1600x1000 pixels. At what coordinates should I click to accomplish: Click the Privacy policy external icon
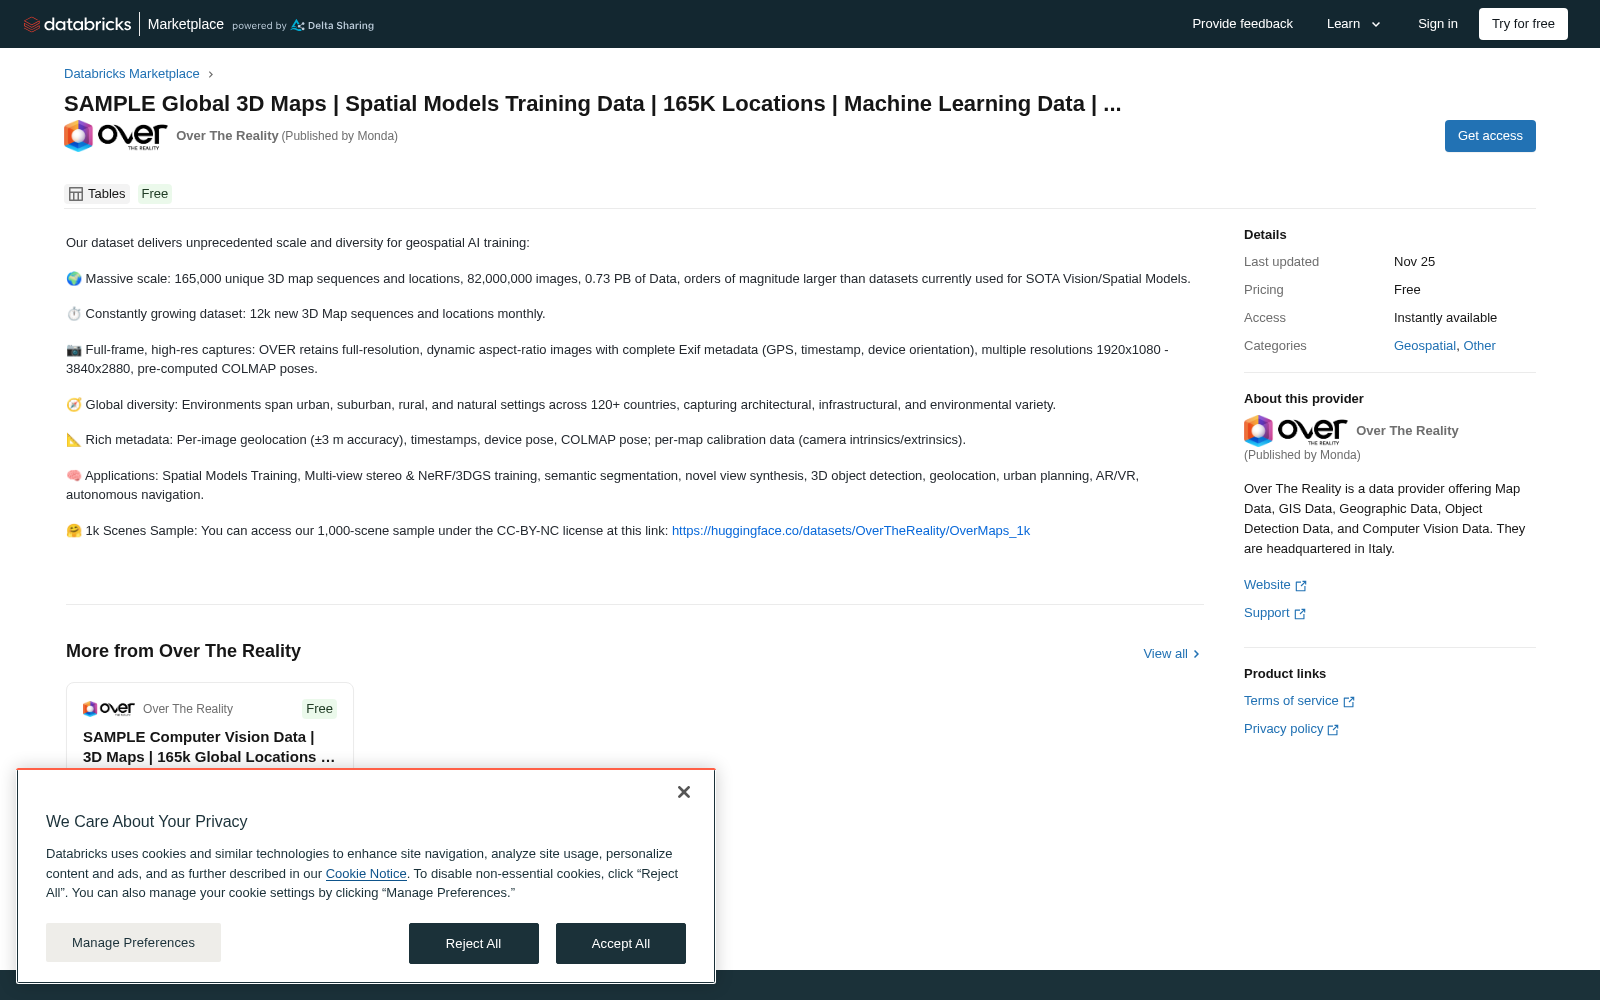(1333, 730)
